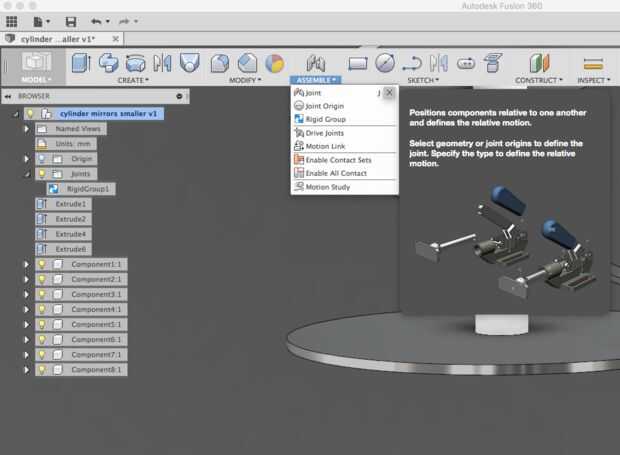Close the cylinder ...aller v1 tab
Image resolution: width=620 pixels, height=455 pixels.
115,39
